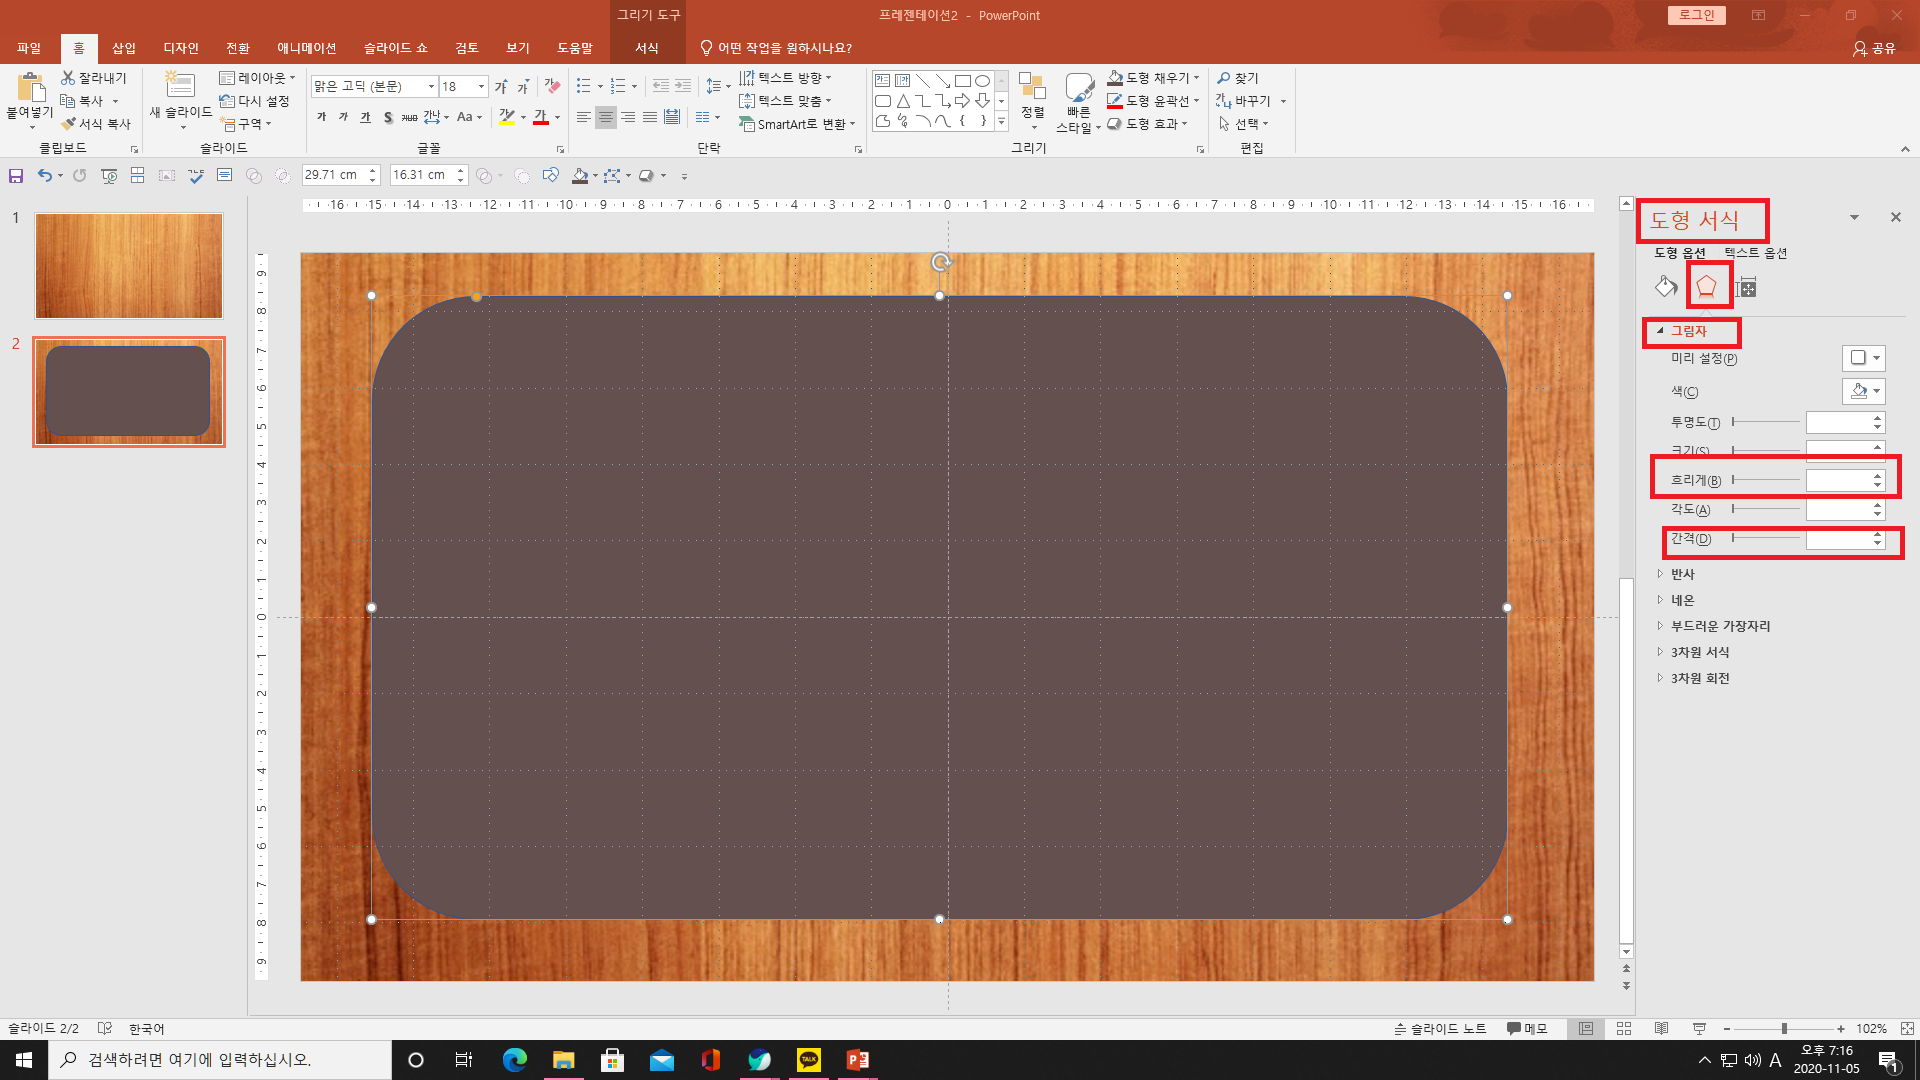The image size is (1920, 1080).
Task: Open the 삽입 (Insert) ribbon tab
Action: [x=124, y=48]
